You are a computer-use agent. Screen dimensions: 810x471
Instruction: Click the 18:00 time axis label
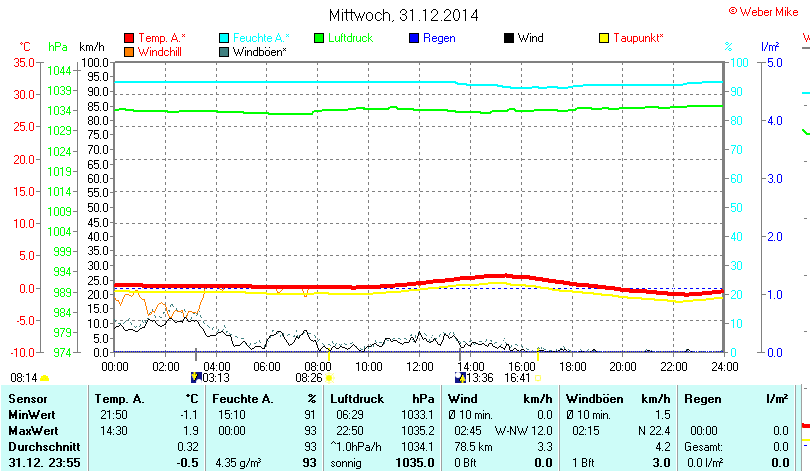(x=572, y=367)
